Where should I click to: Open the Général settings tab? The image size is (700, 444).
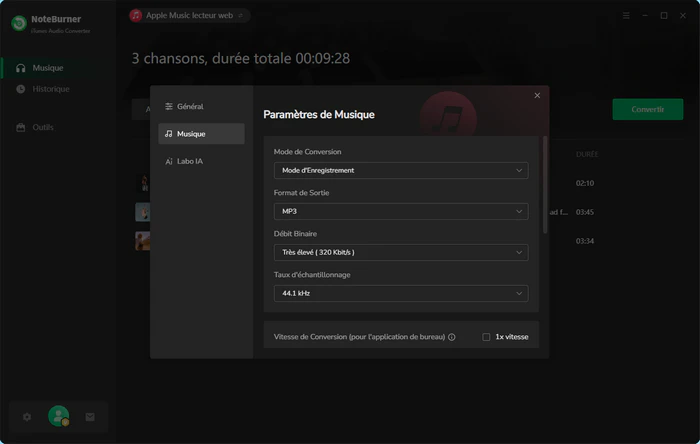point(201,106)
